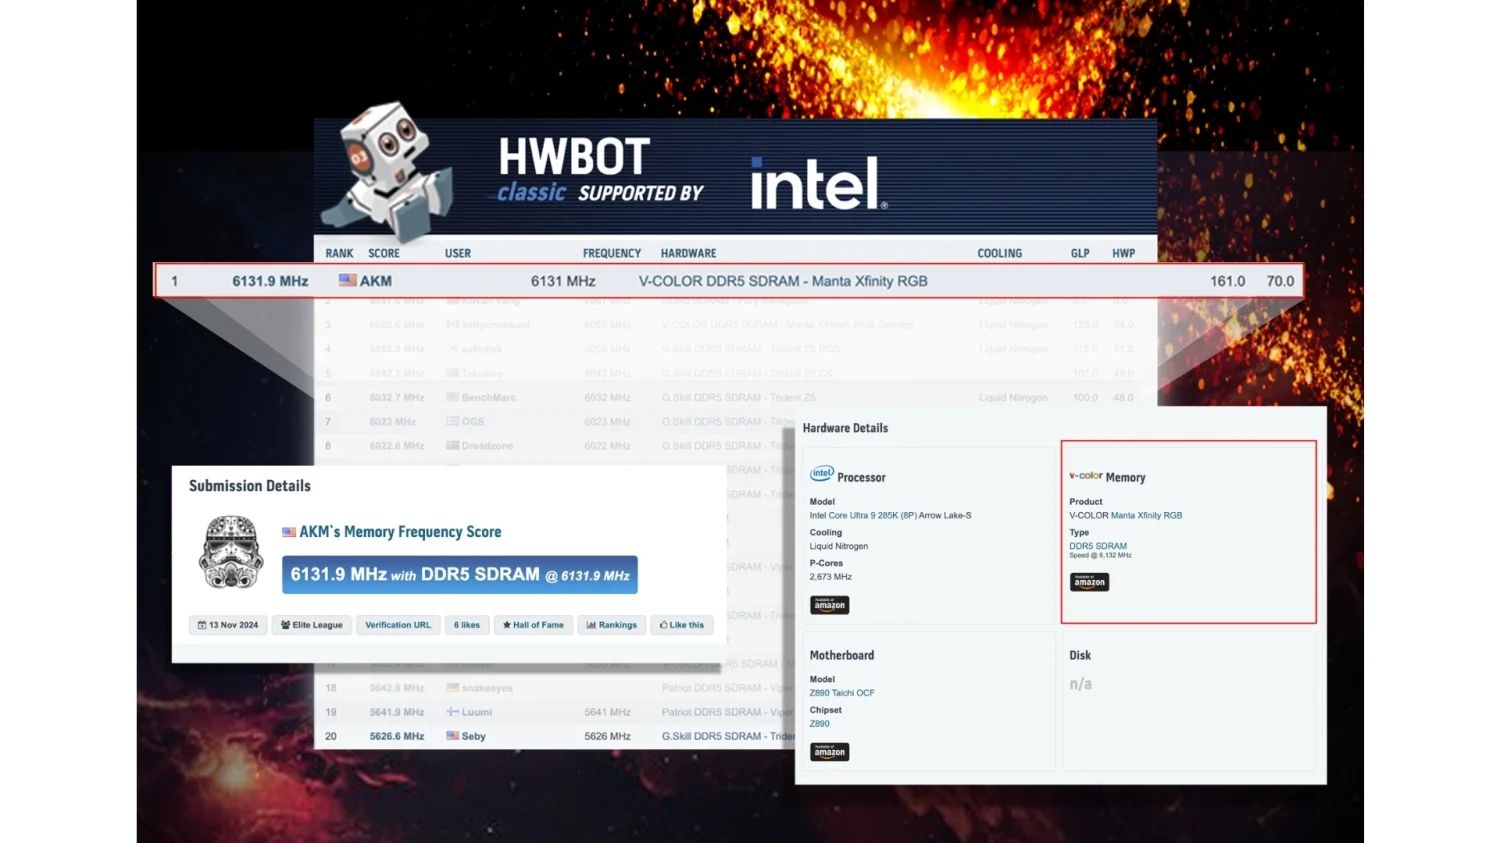Click the 5626 MHz frequency in row 20
1500x843 pixels.
(x=607, y=736)
